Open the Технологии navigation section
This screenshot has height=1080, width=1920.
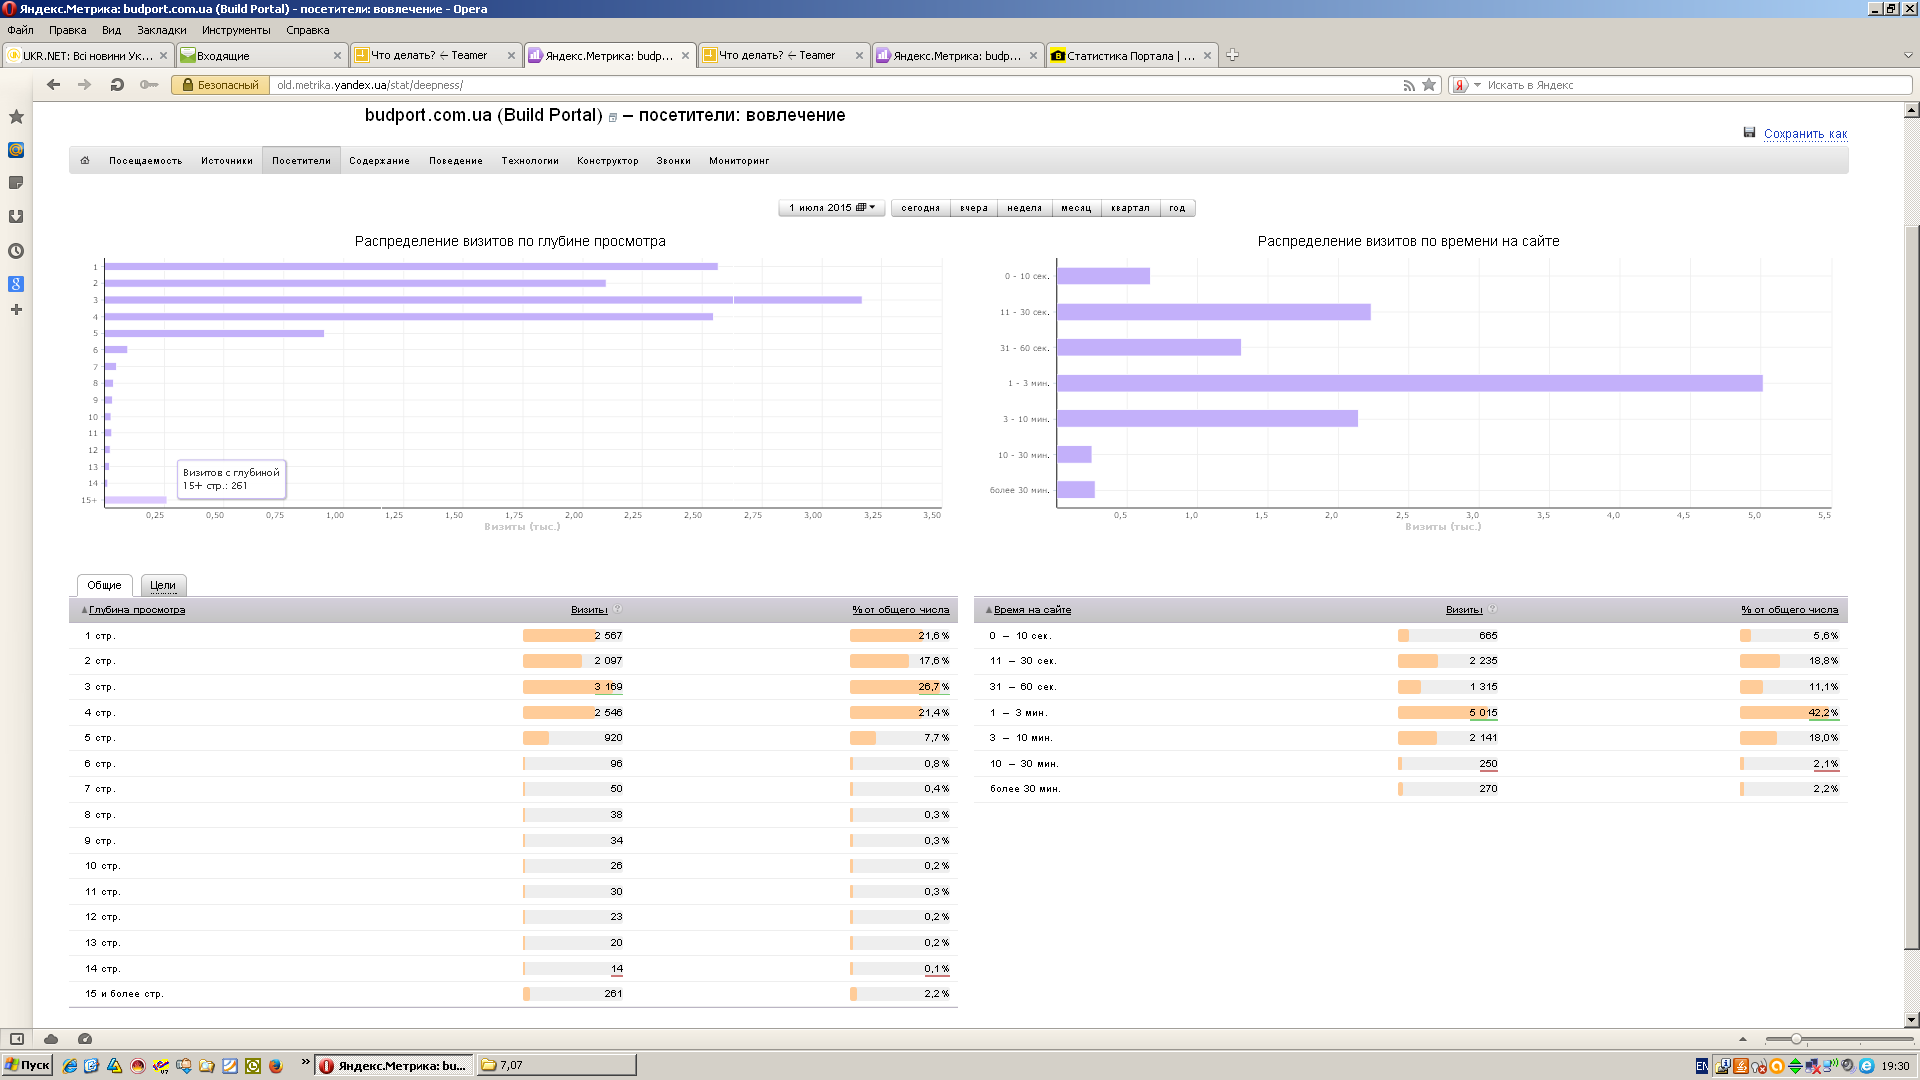point(530,161)
